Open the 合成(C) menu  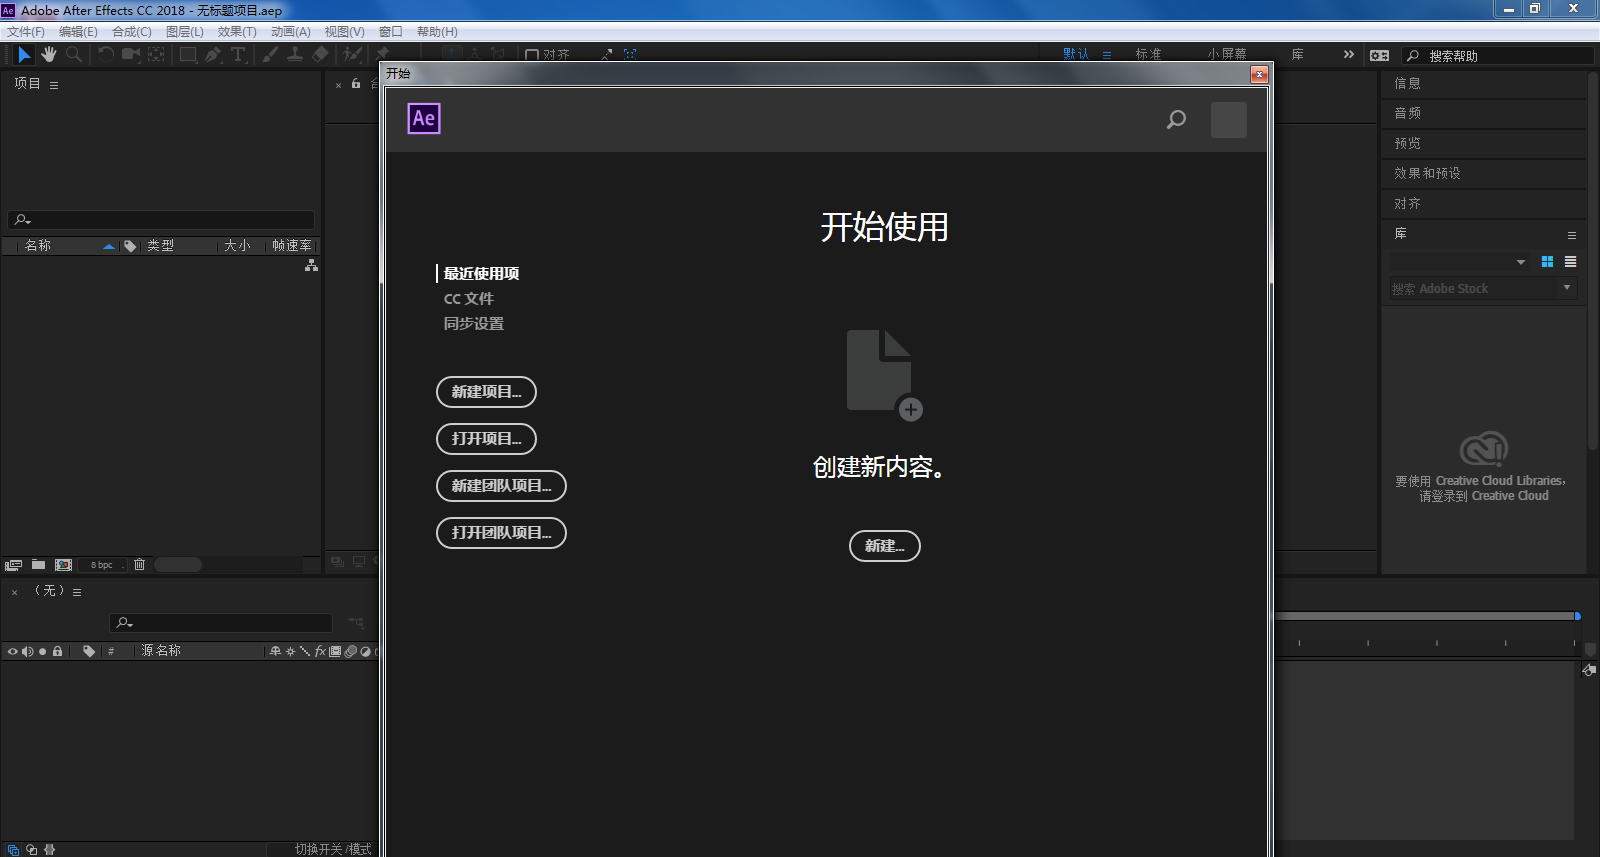coord(132,32)
